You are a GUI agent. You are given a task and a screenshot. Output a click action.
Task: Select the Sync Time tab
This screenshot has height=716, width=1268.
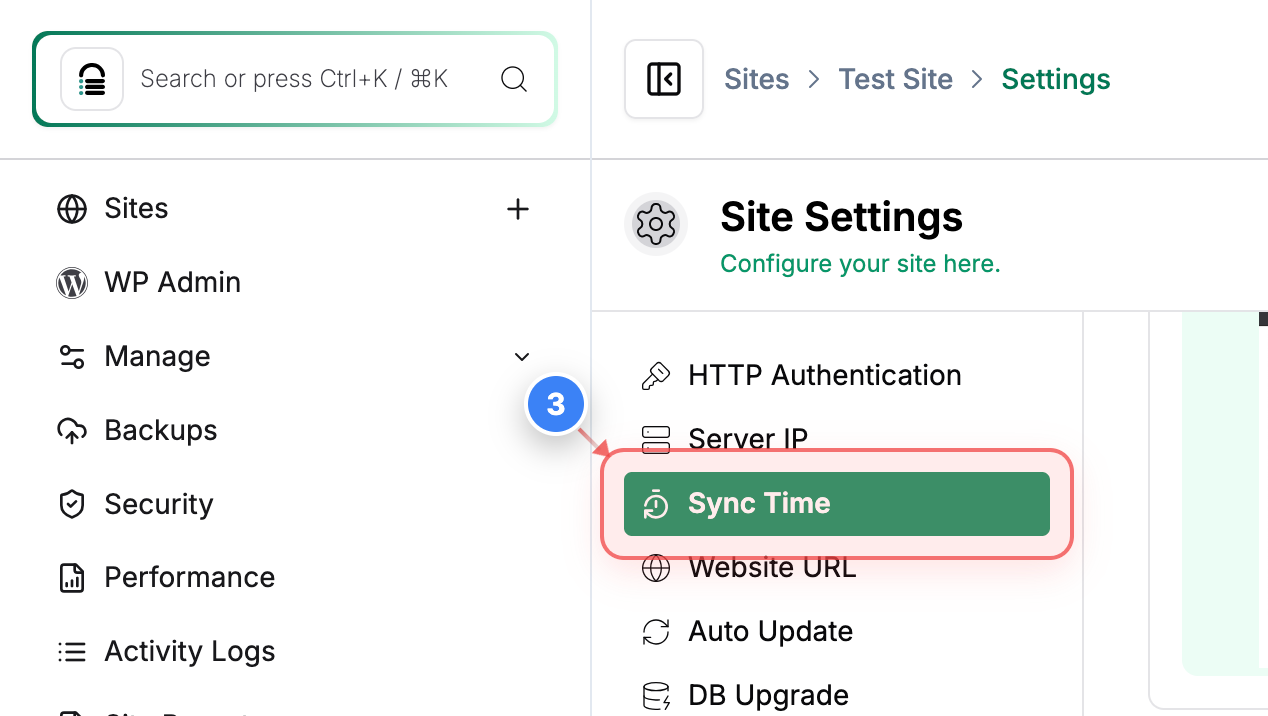point(837,504)
